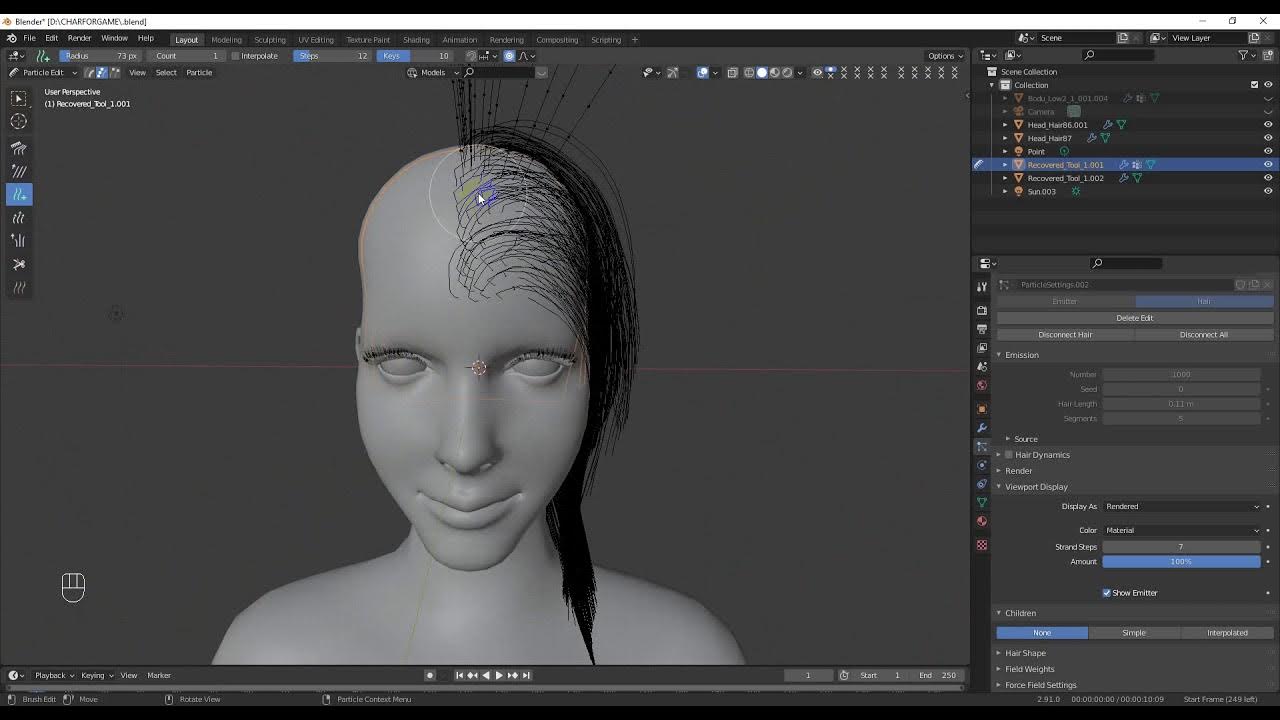Open the View Layer properties tab

[982, 348]
